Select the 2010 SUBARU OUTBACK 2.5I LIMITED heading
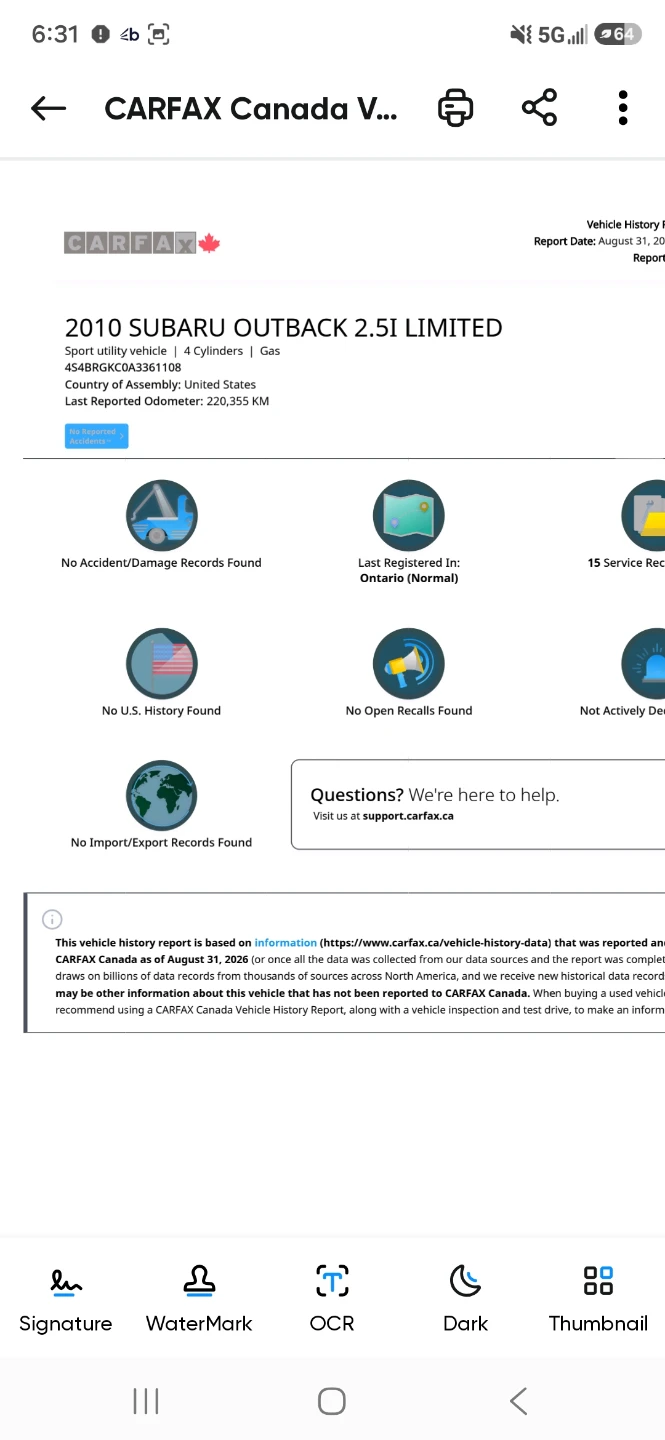This screenshot has height=1440, width=665. (x=283, y=328)
